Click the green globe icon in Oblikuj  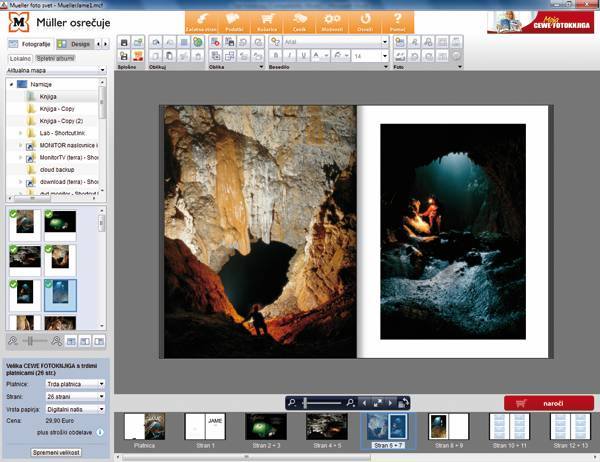198,42
